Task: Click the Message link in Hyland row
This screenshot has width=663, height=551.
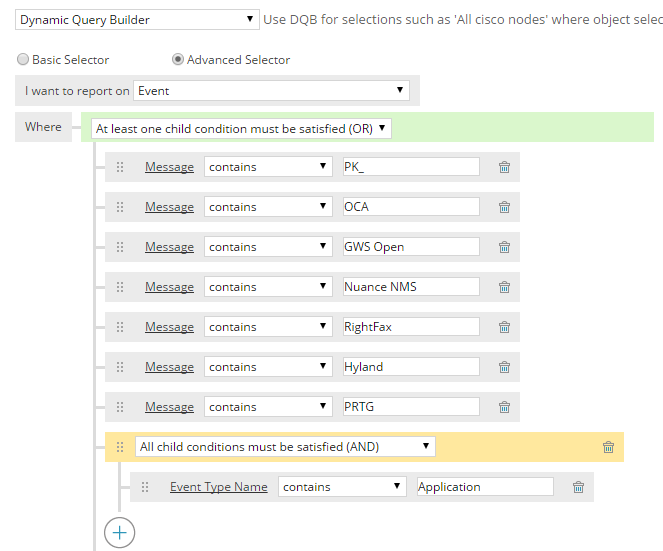Action: tap(169, 367)
